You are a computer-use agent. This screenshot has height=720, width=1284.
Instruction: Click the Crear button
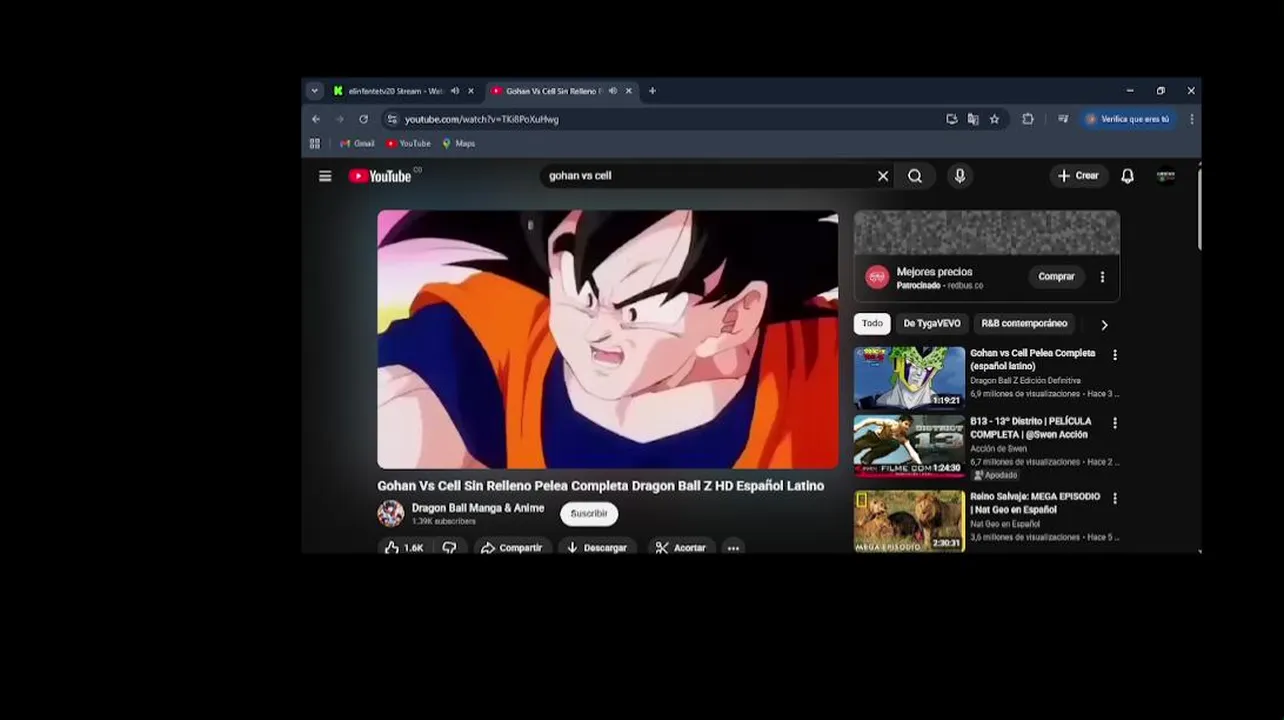1079,176
